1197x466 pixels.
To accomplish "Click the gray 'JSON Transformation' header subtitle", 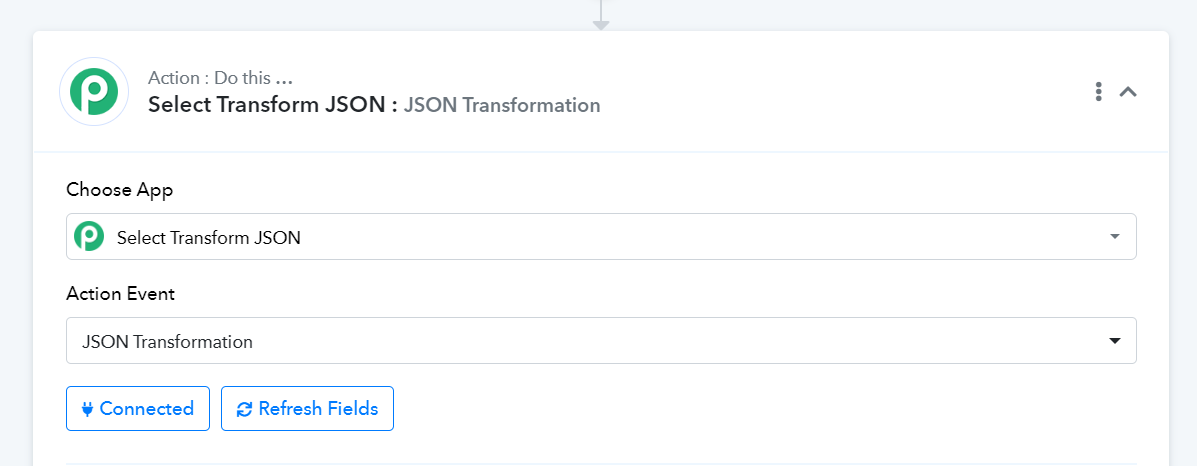I will (x=502, y=105).
